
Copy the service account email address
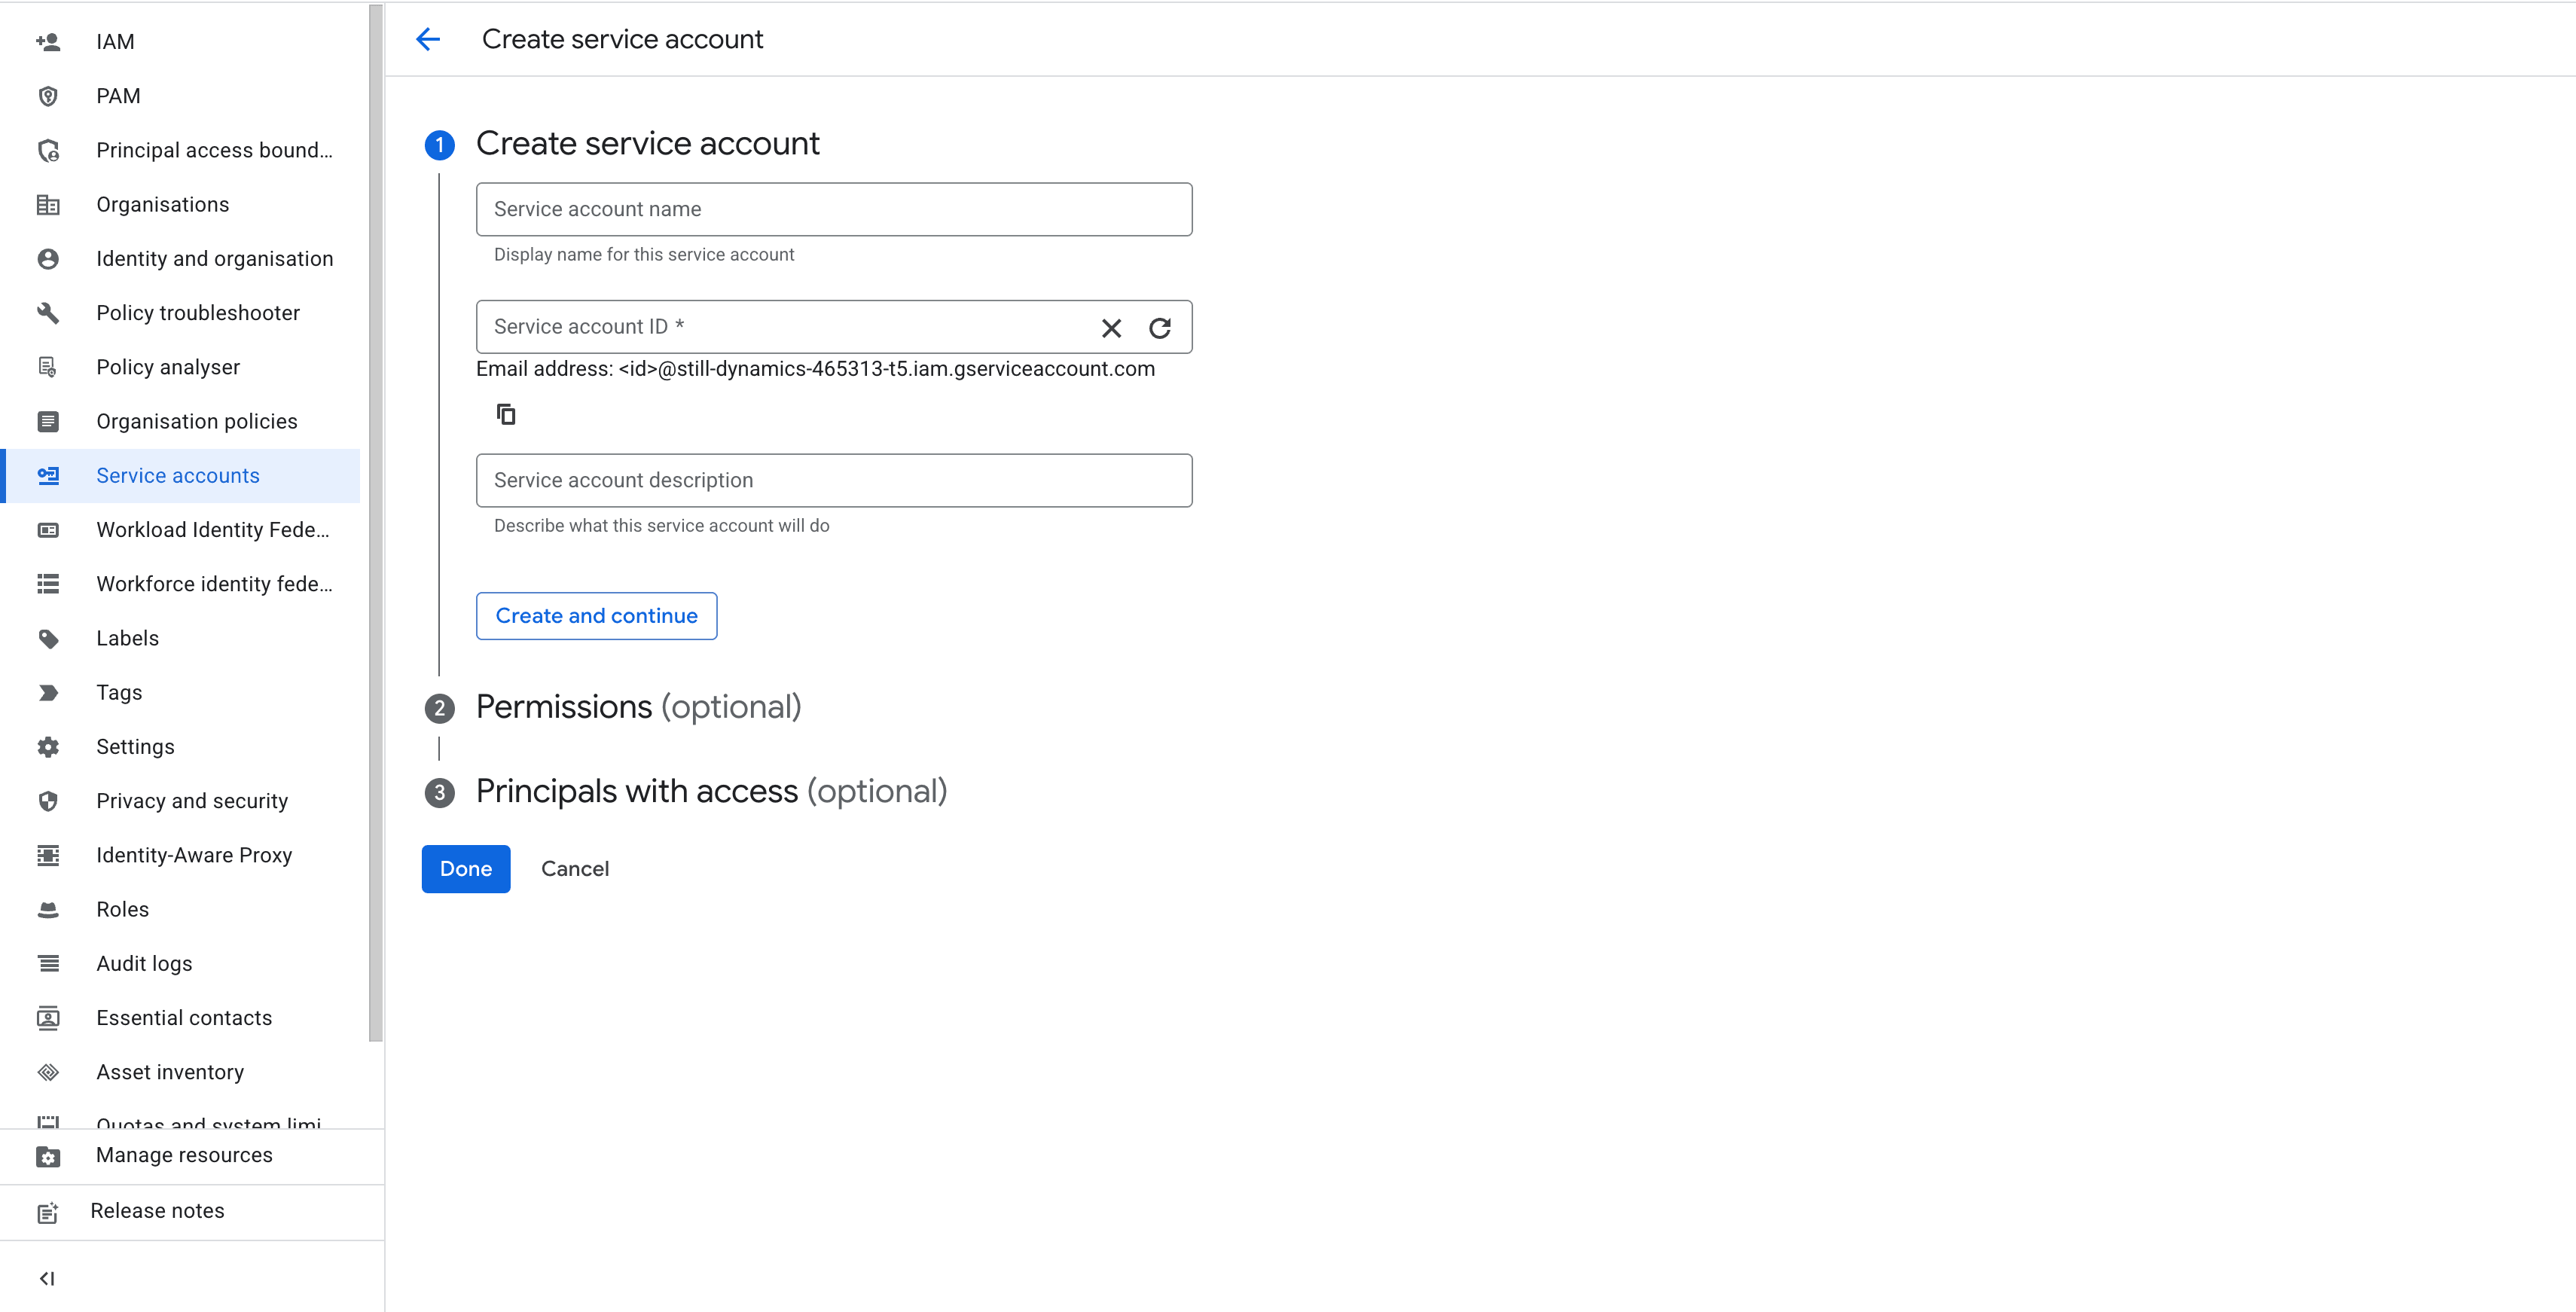point(506,414)
